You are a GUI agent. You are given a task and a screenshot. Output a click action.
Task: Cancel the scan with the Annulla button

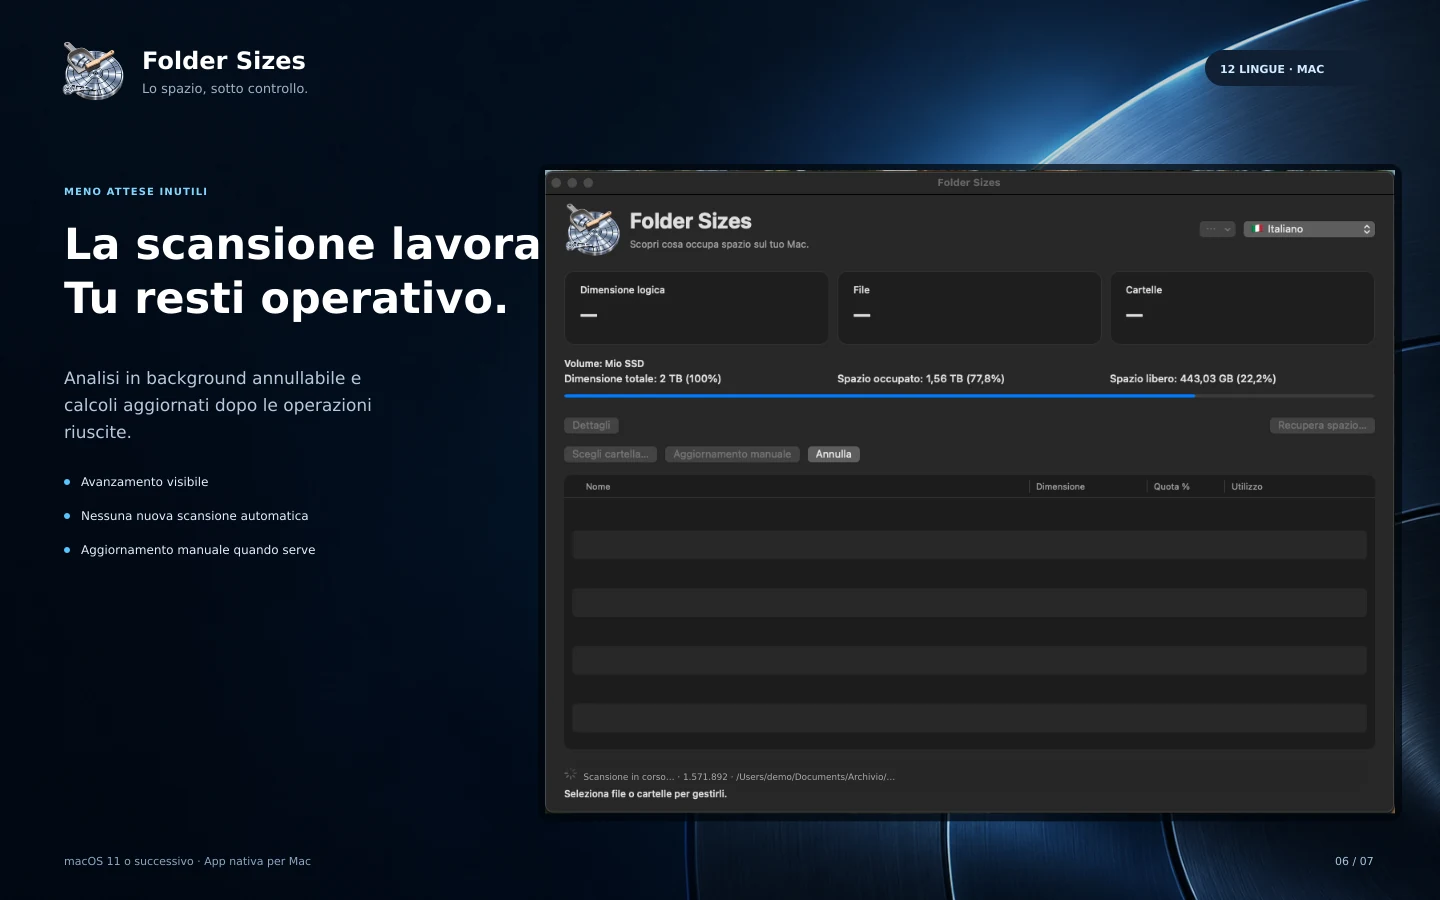coord(833,454)
